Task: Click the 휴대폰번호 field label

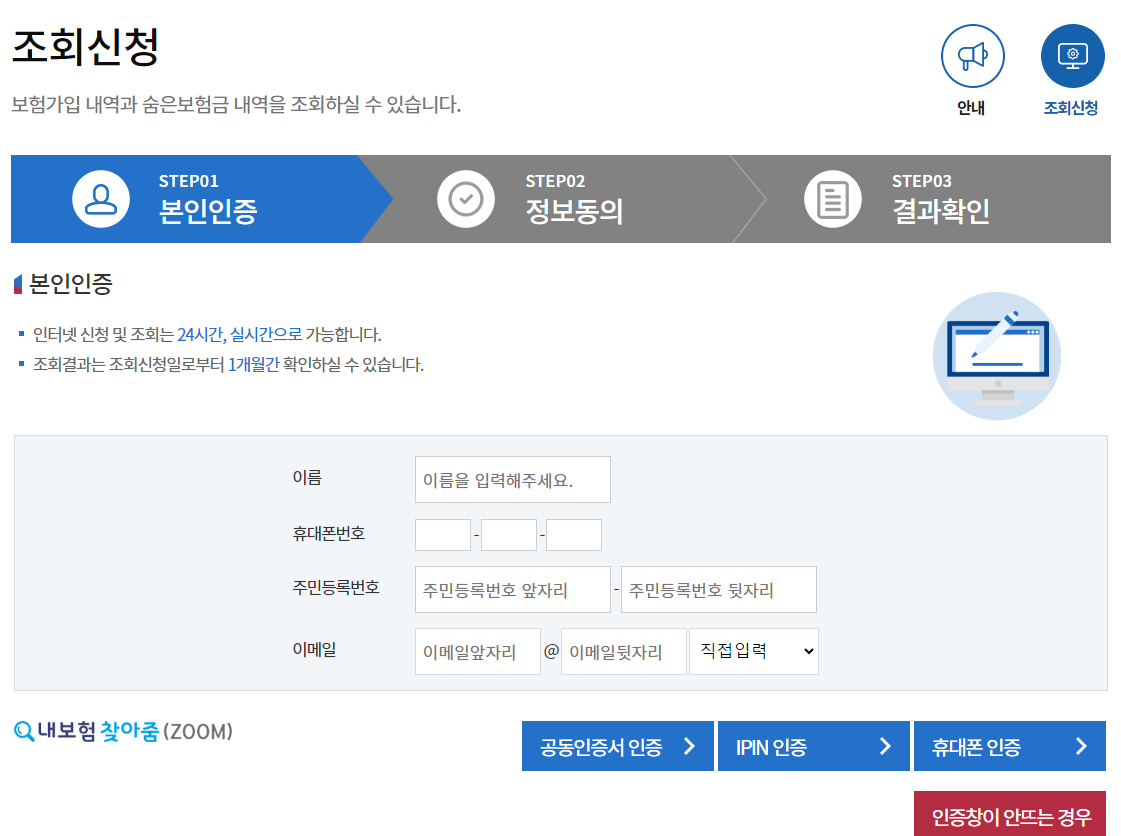Action: click(x=329, y=533)
